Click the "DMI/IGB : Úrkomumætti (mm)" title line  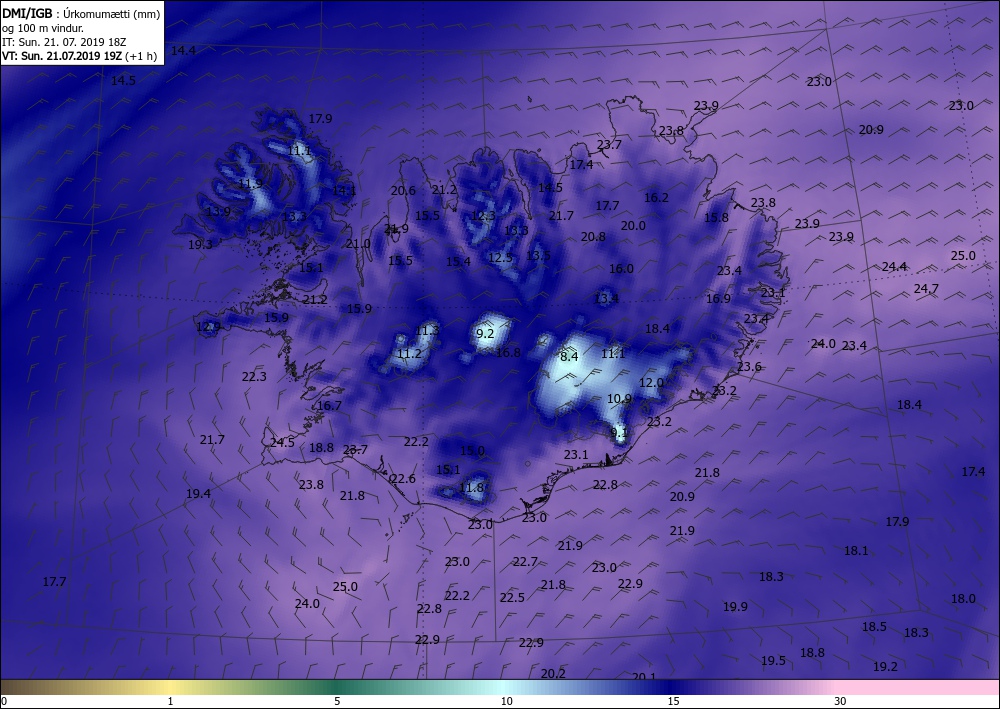tap(81, 12)
